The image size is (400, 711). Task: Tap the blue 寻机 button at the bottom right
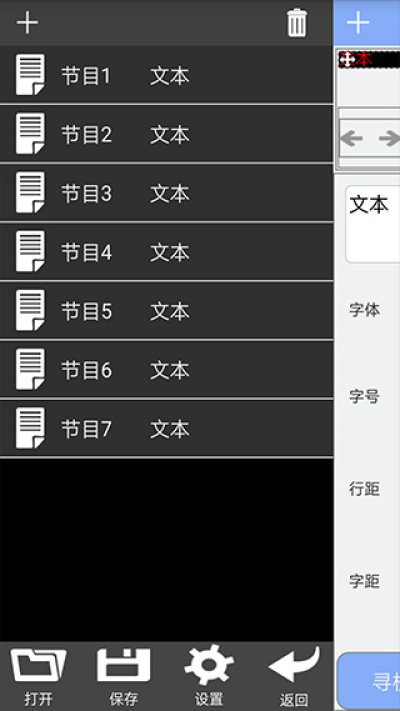point(369,682)
